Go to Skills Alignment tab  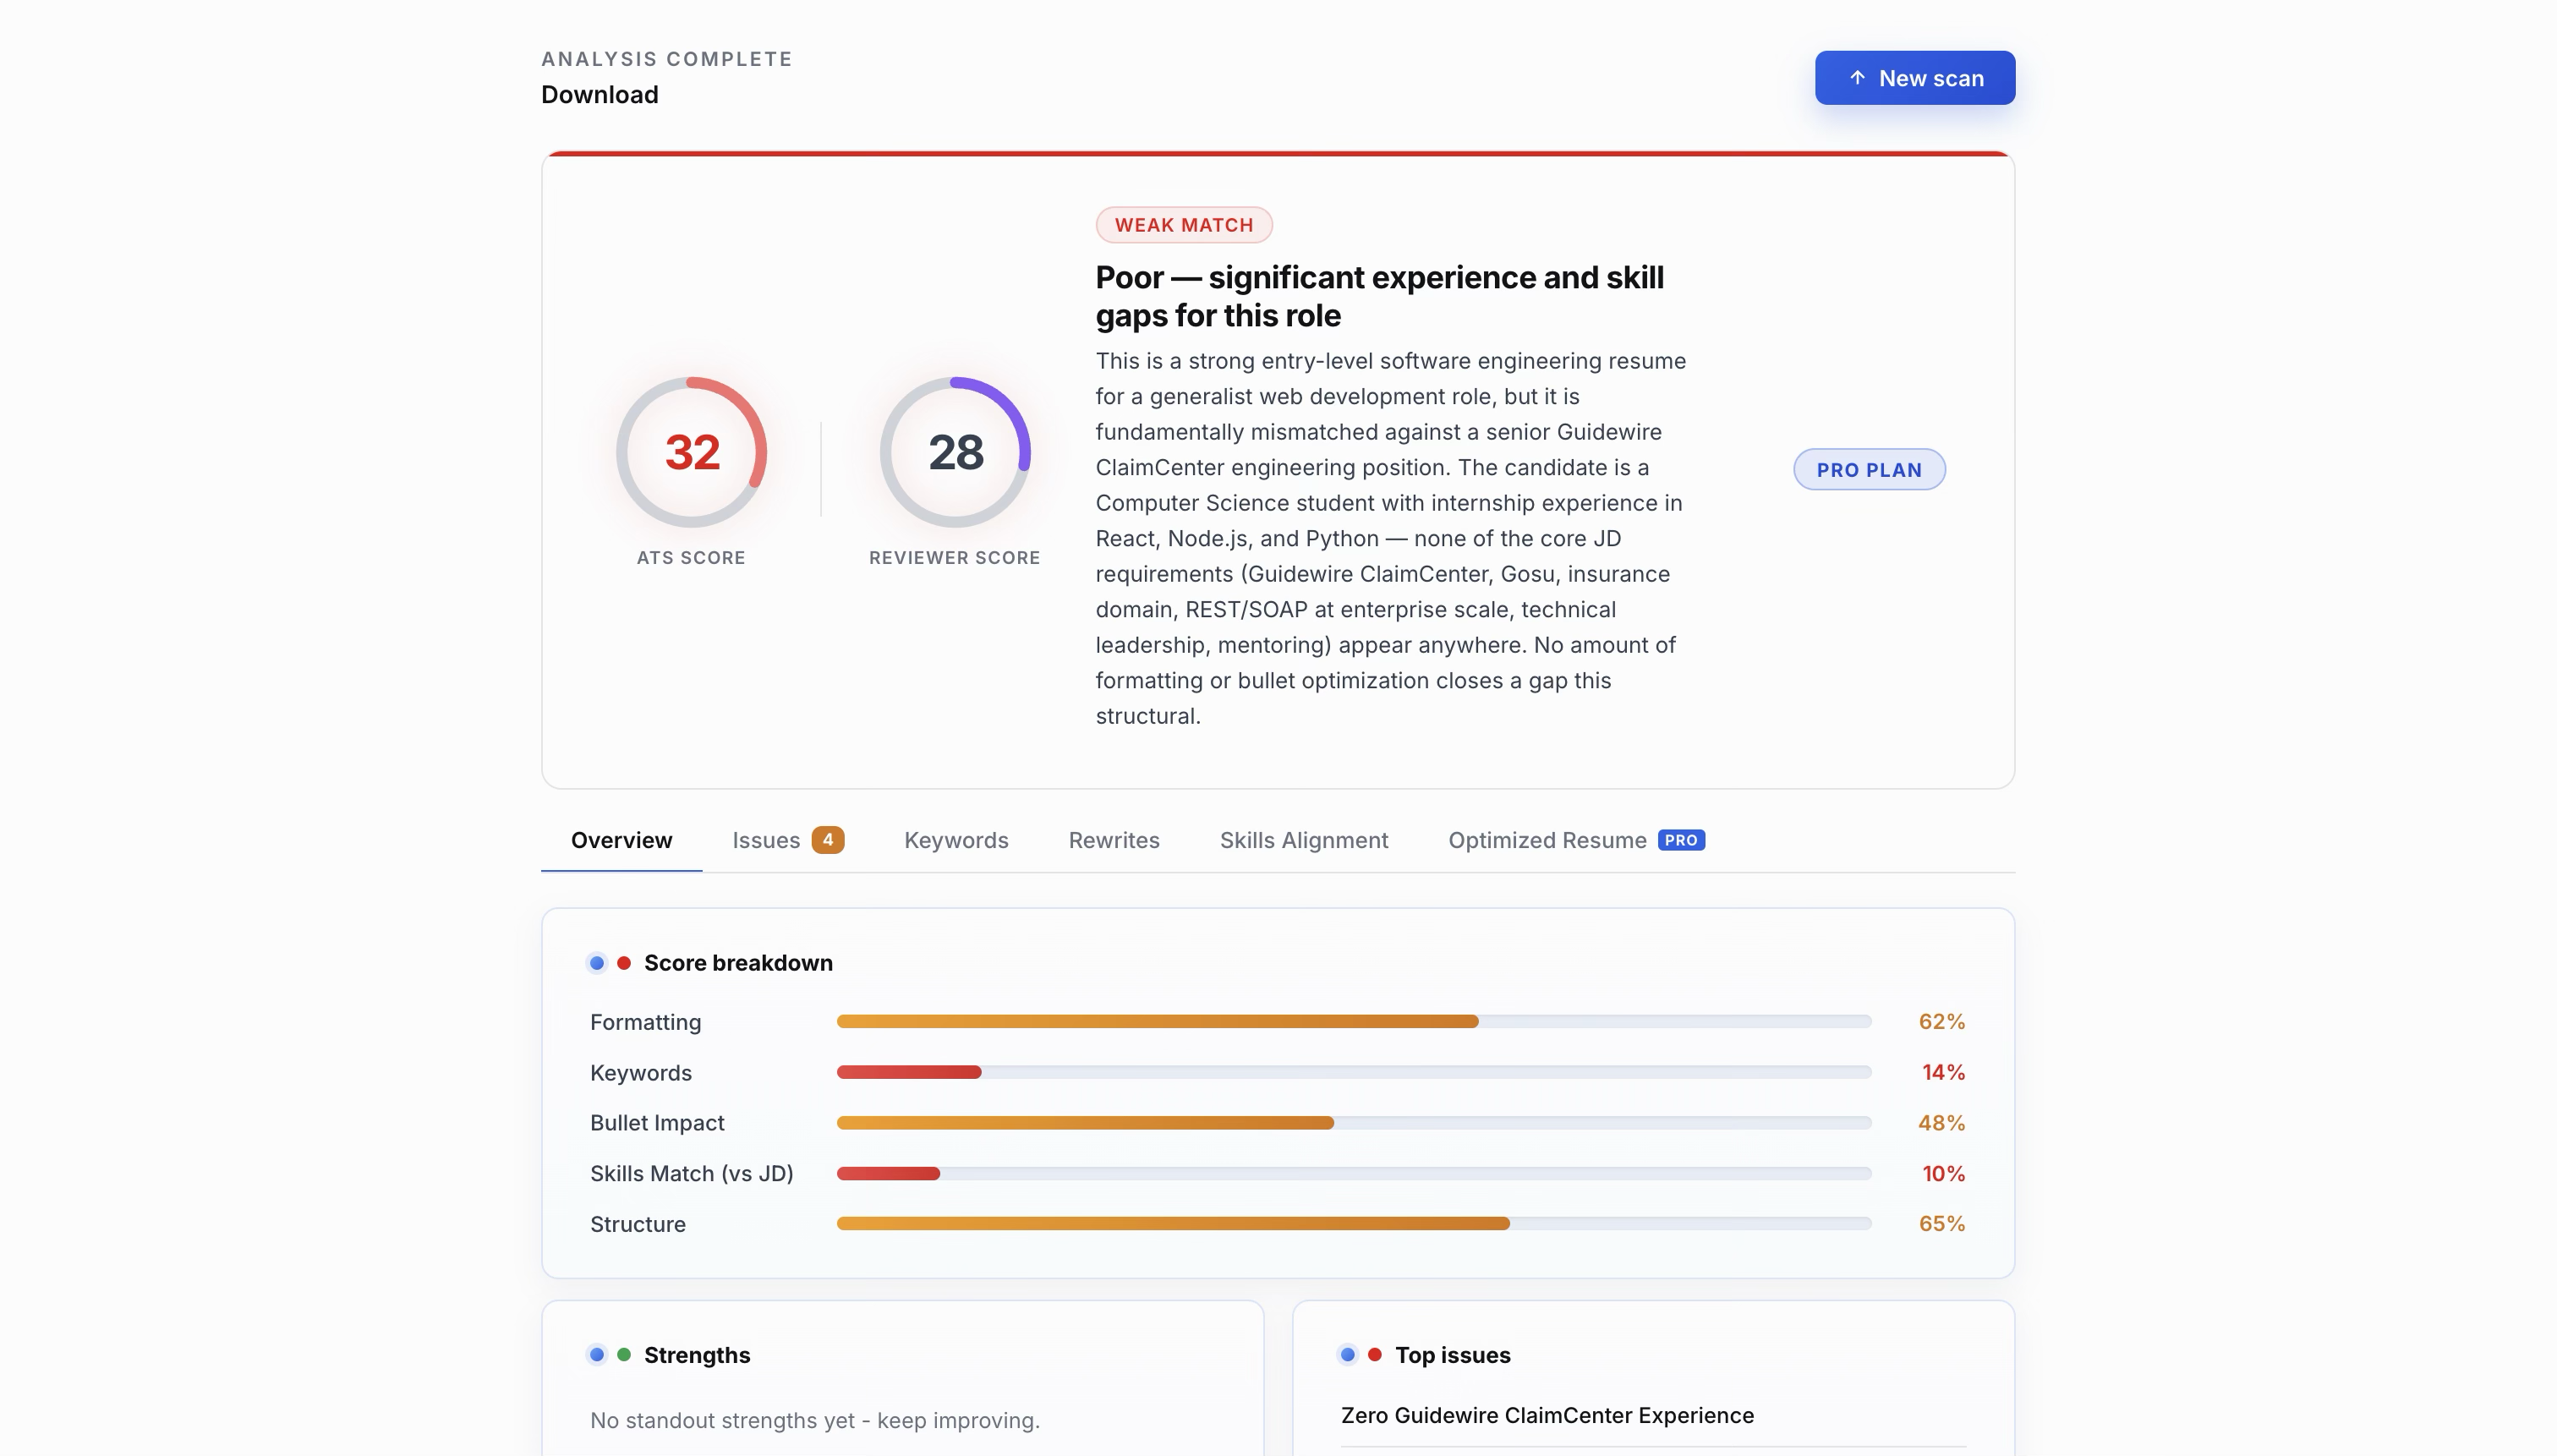pos(1303,840)
